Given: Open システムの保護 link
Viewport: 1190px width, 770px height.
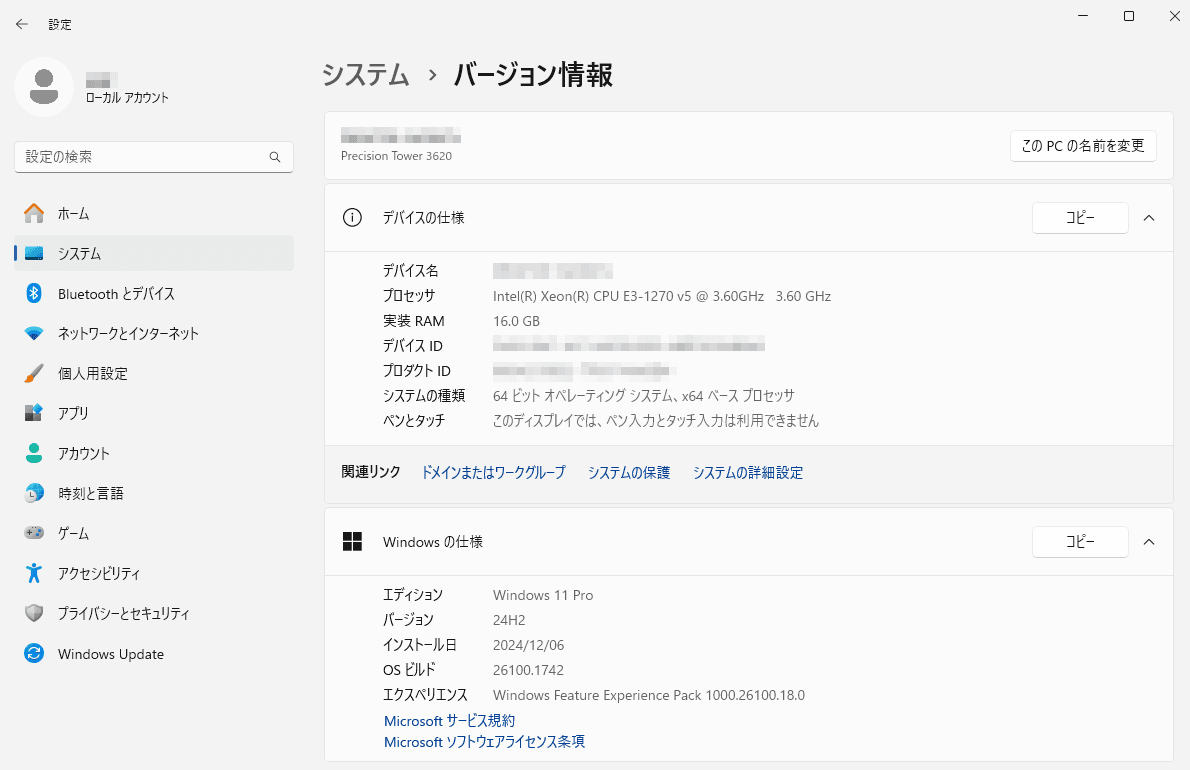Looking at the screenshot, I should (x=629, y=473).
